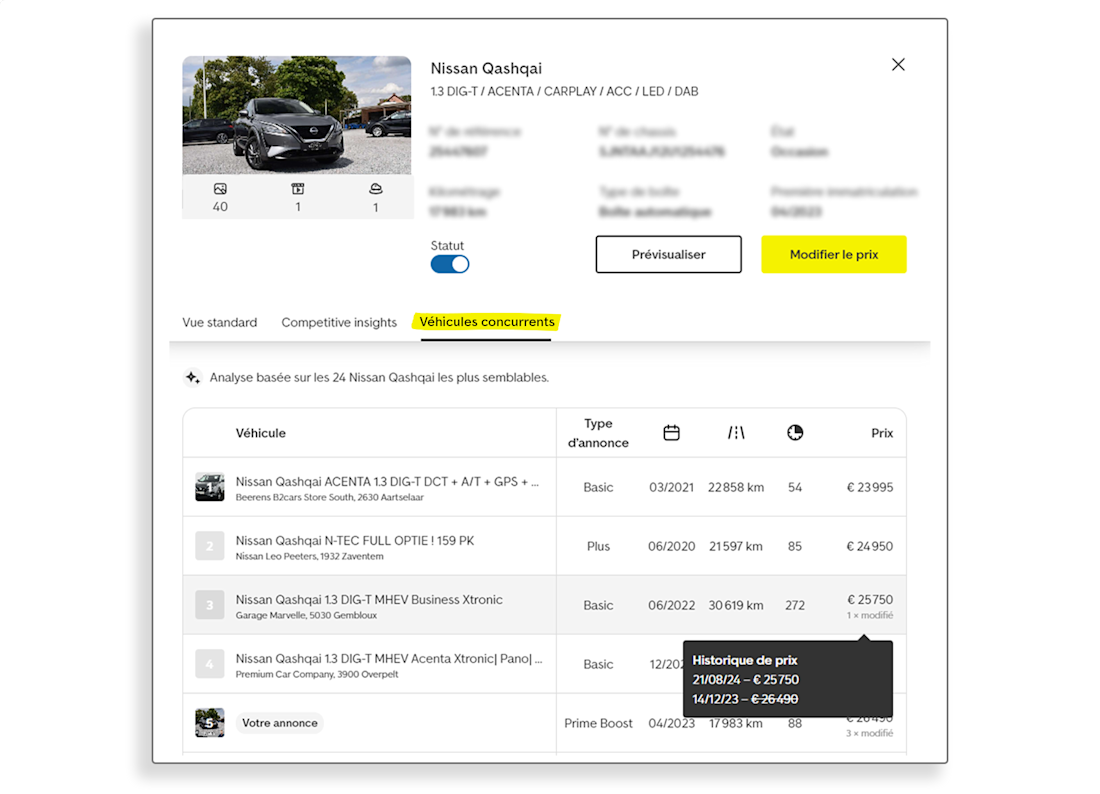Click days online value 272
This screenshot has height=794, width=1100.
(x=795, y=605)
